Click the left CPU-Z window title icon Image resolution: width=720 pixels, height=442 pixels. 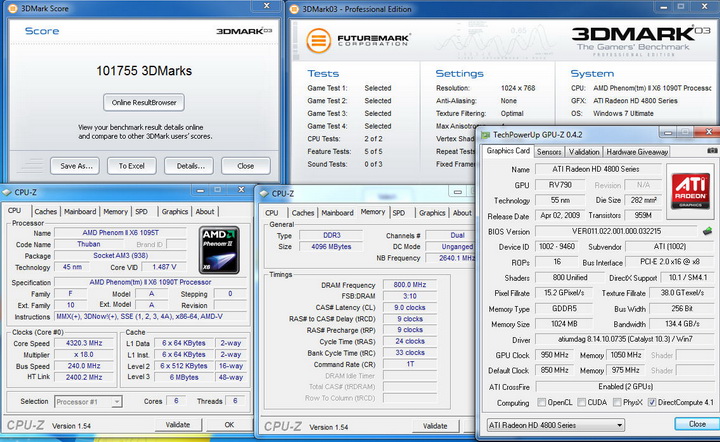click(x=7, y=192)
